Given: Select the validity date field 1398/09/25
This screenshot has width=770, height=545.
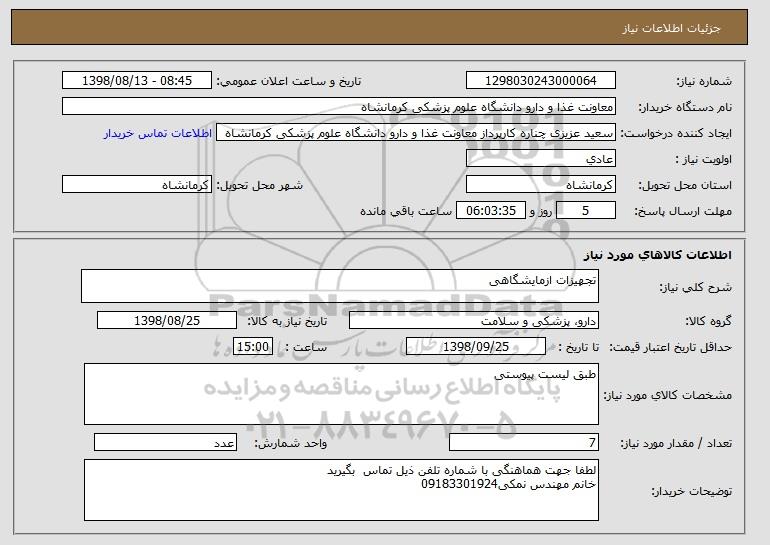Looking at the screenshot, I should pos(476,347).
